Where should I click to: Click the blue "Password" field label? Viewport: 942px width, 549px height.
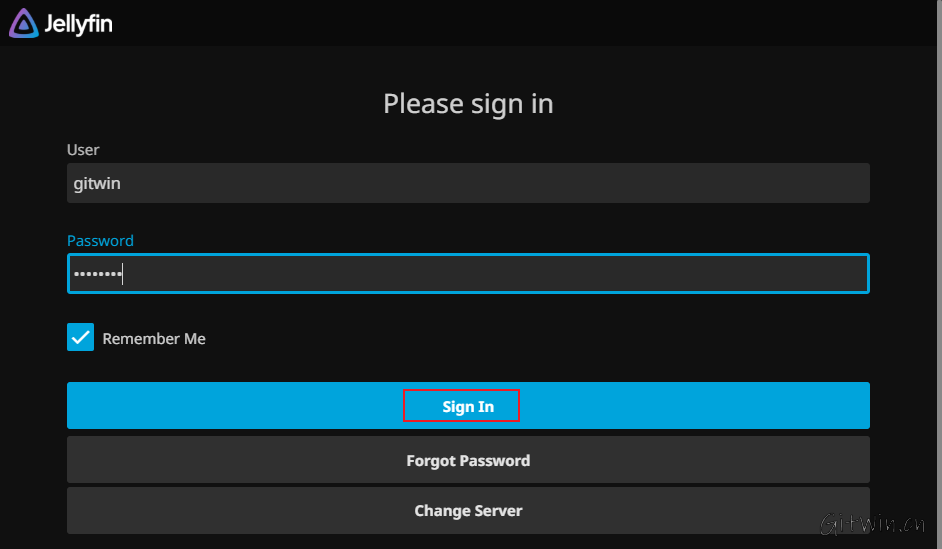coord(100,241)
